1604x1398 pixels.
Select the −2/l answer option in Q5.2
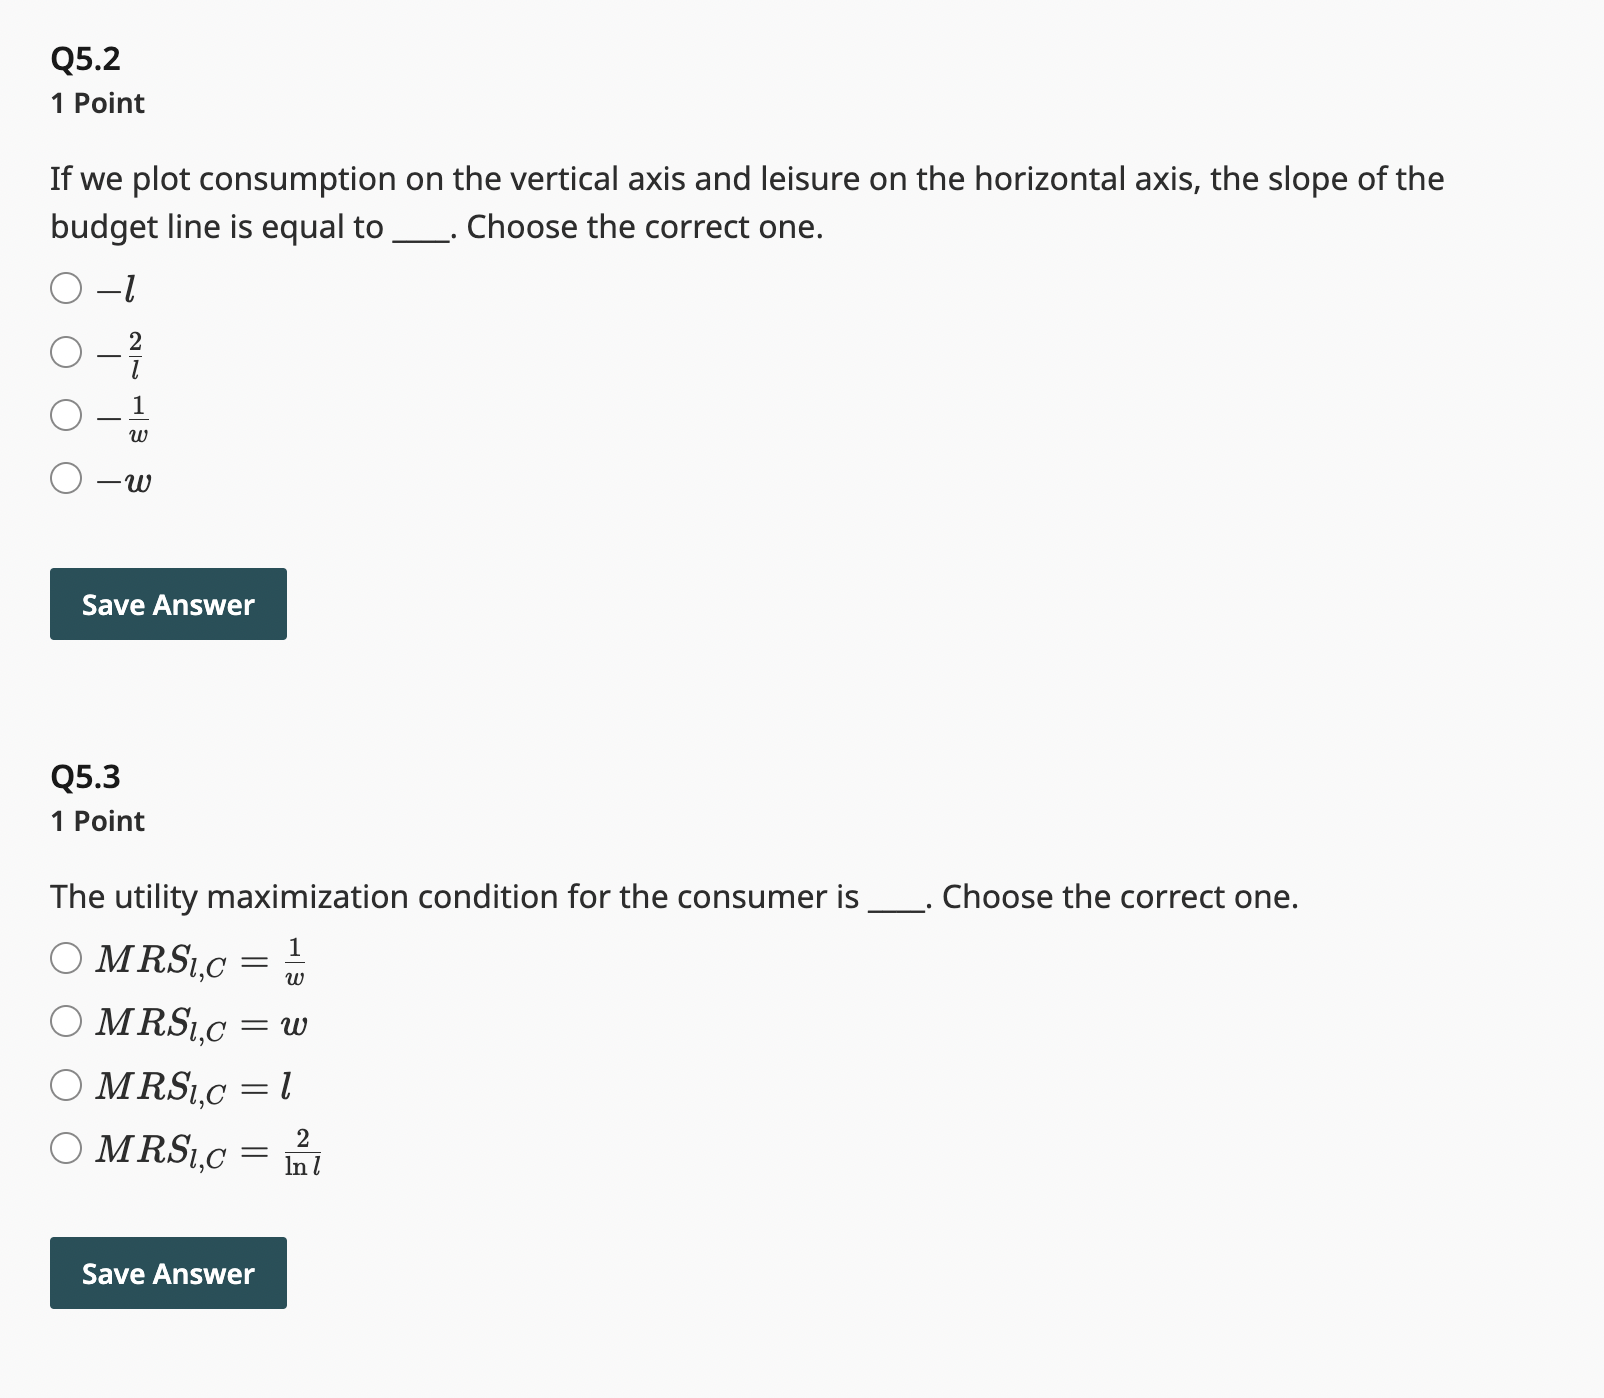tap(66, 353)
